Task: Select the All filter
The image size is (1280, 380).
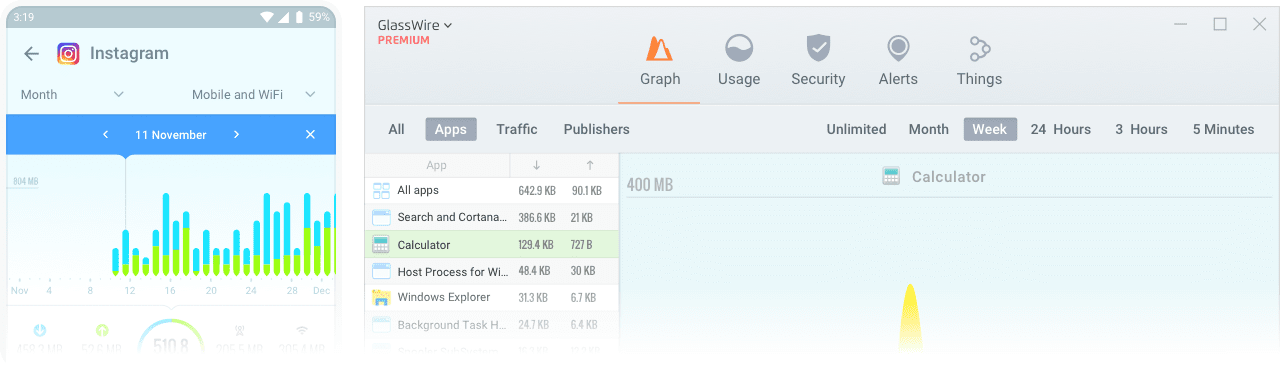Action: (396, 129)
